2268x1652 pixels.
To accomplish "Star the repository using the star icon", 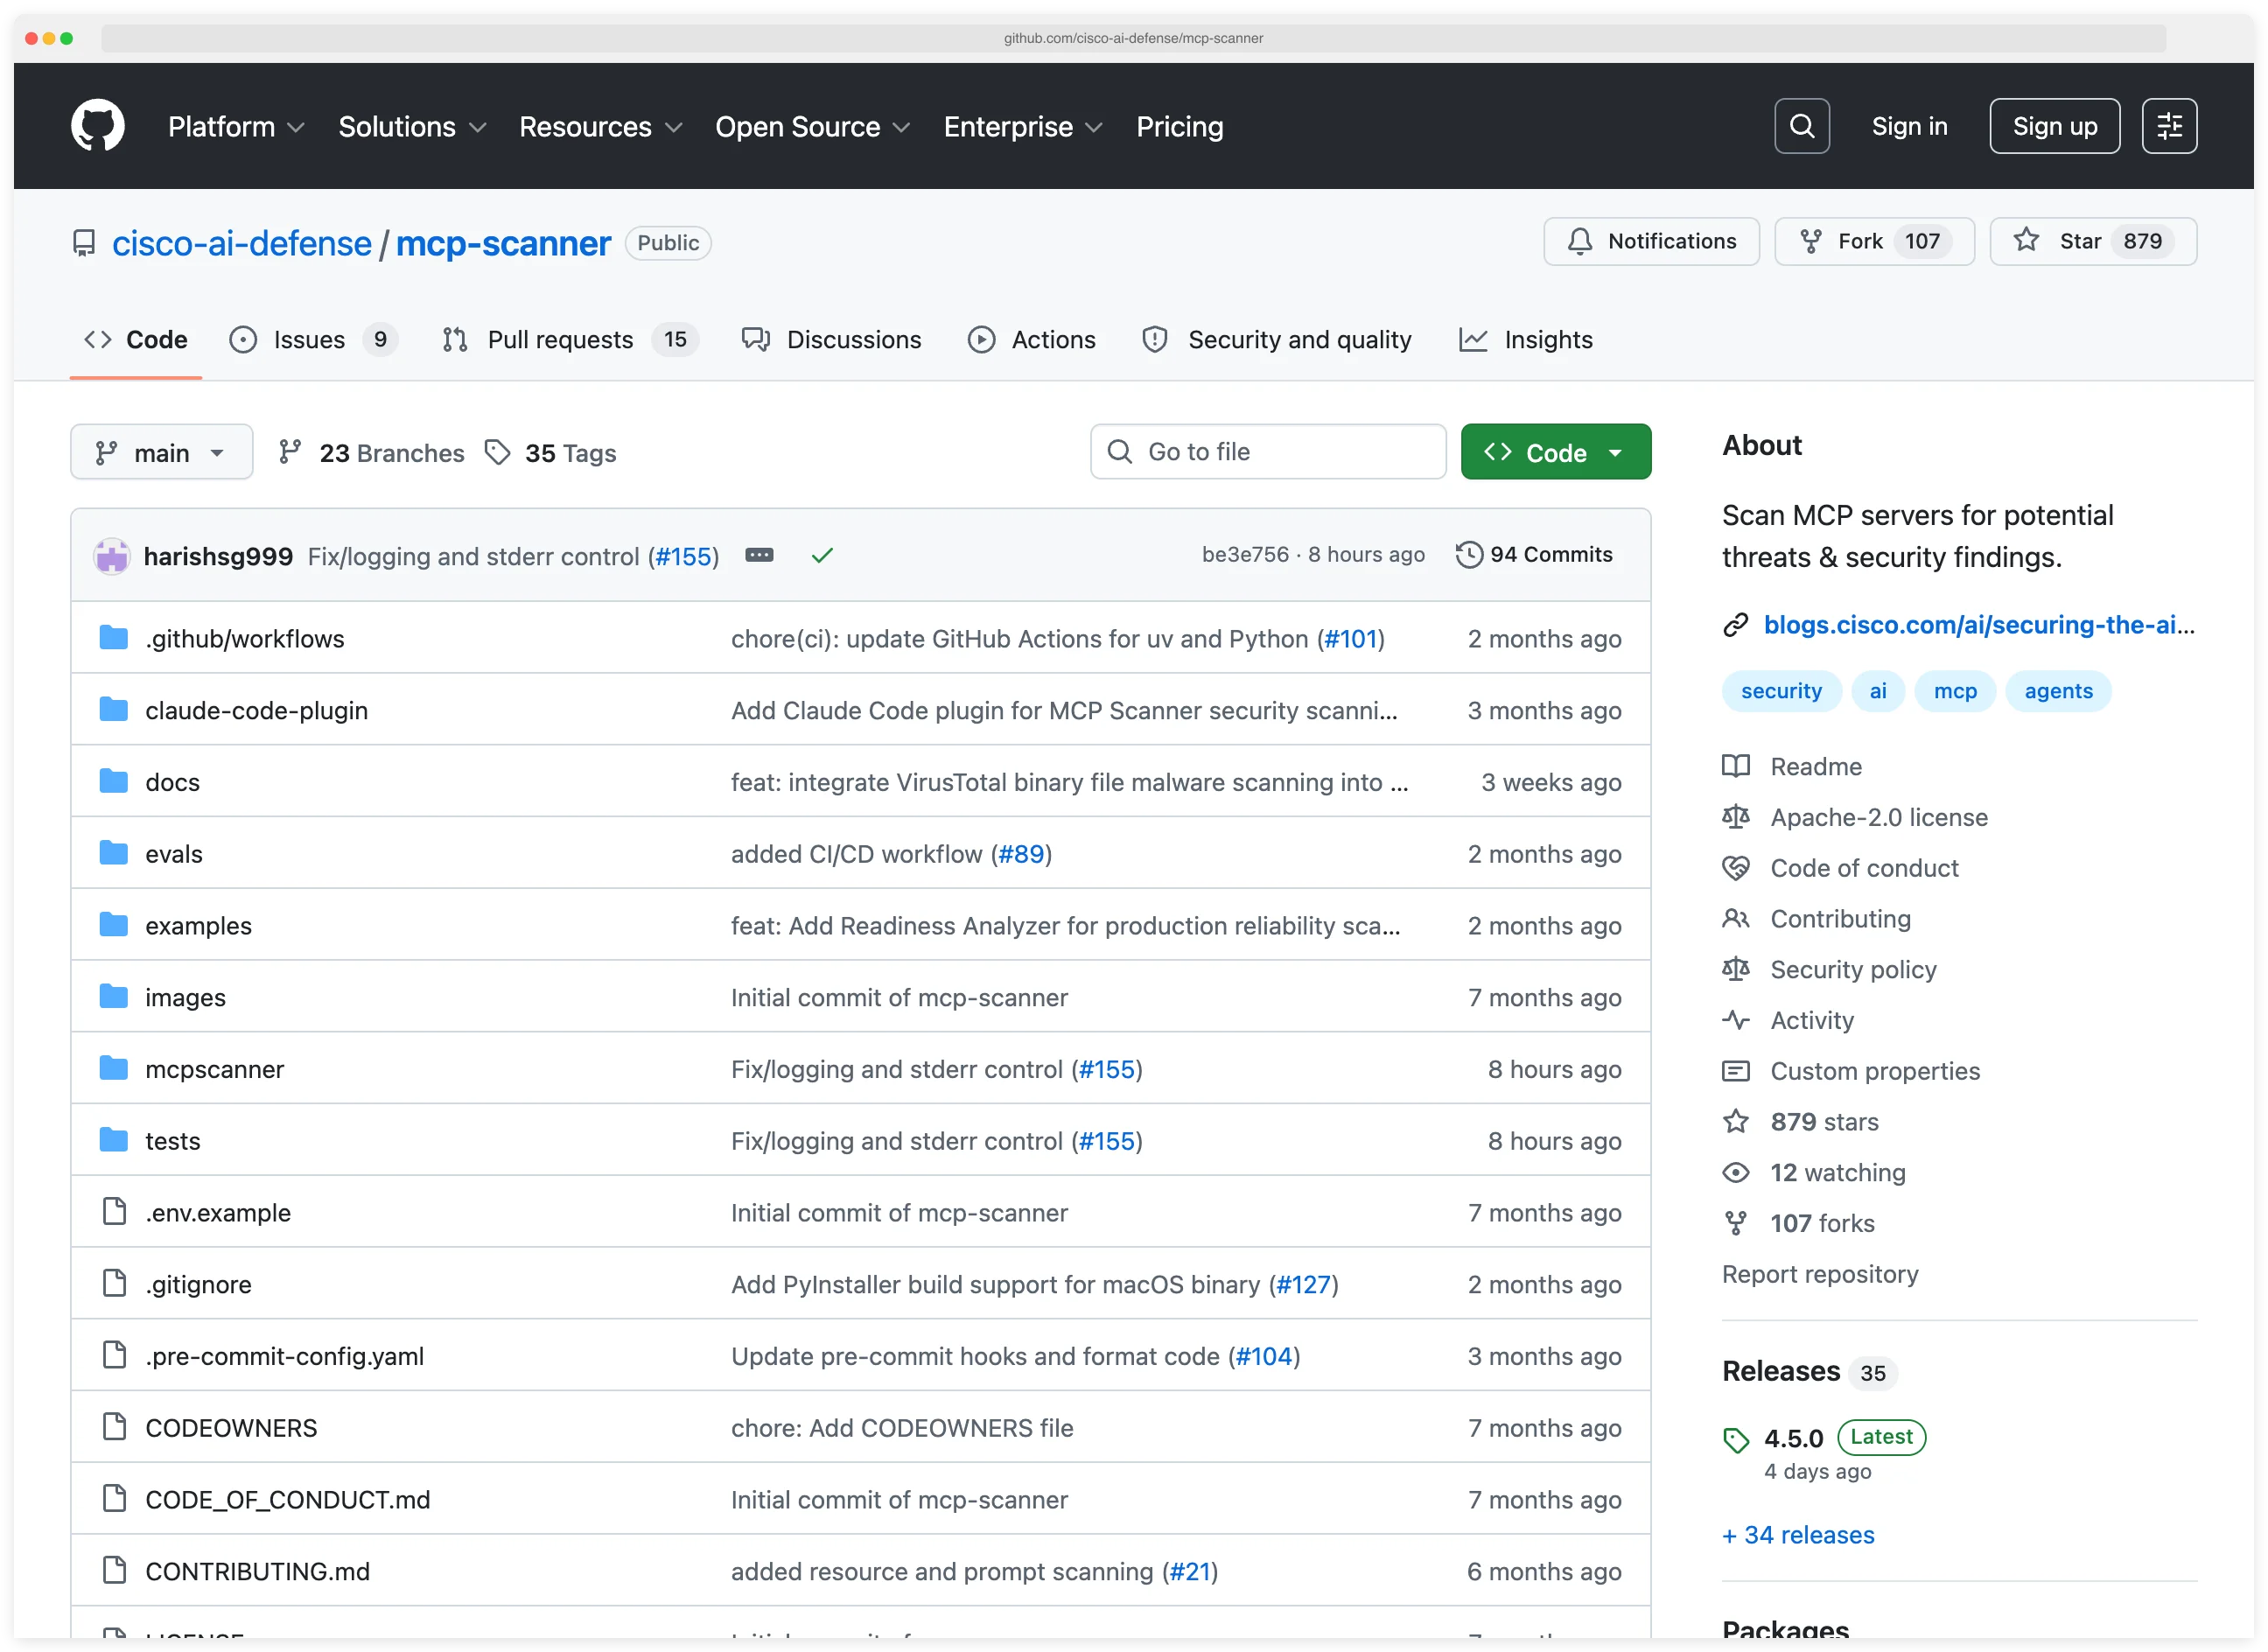I will point(2027,240).
